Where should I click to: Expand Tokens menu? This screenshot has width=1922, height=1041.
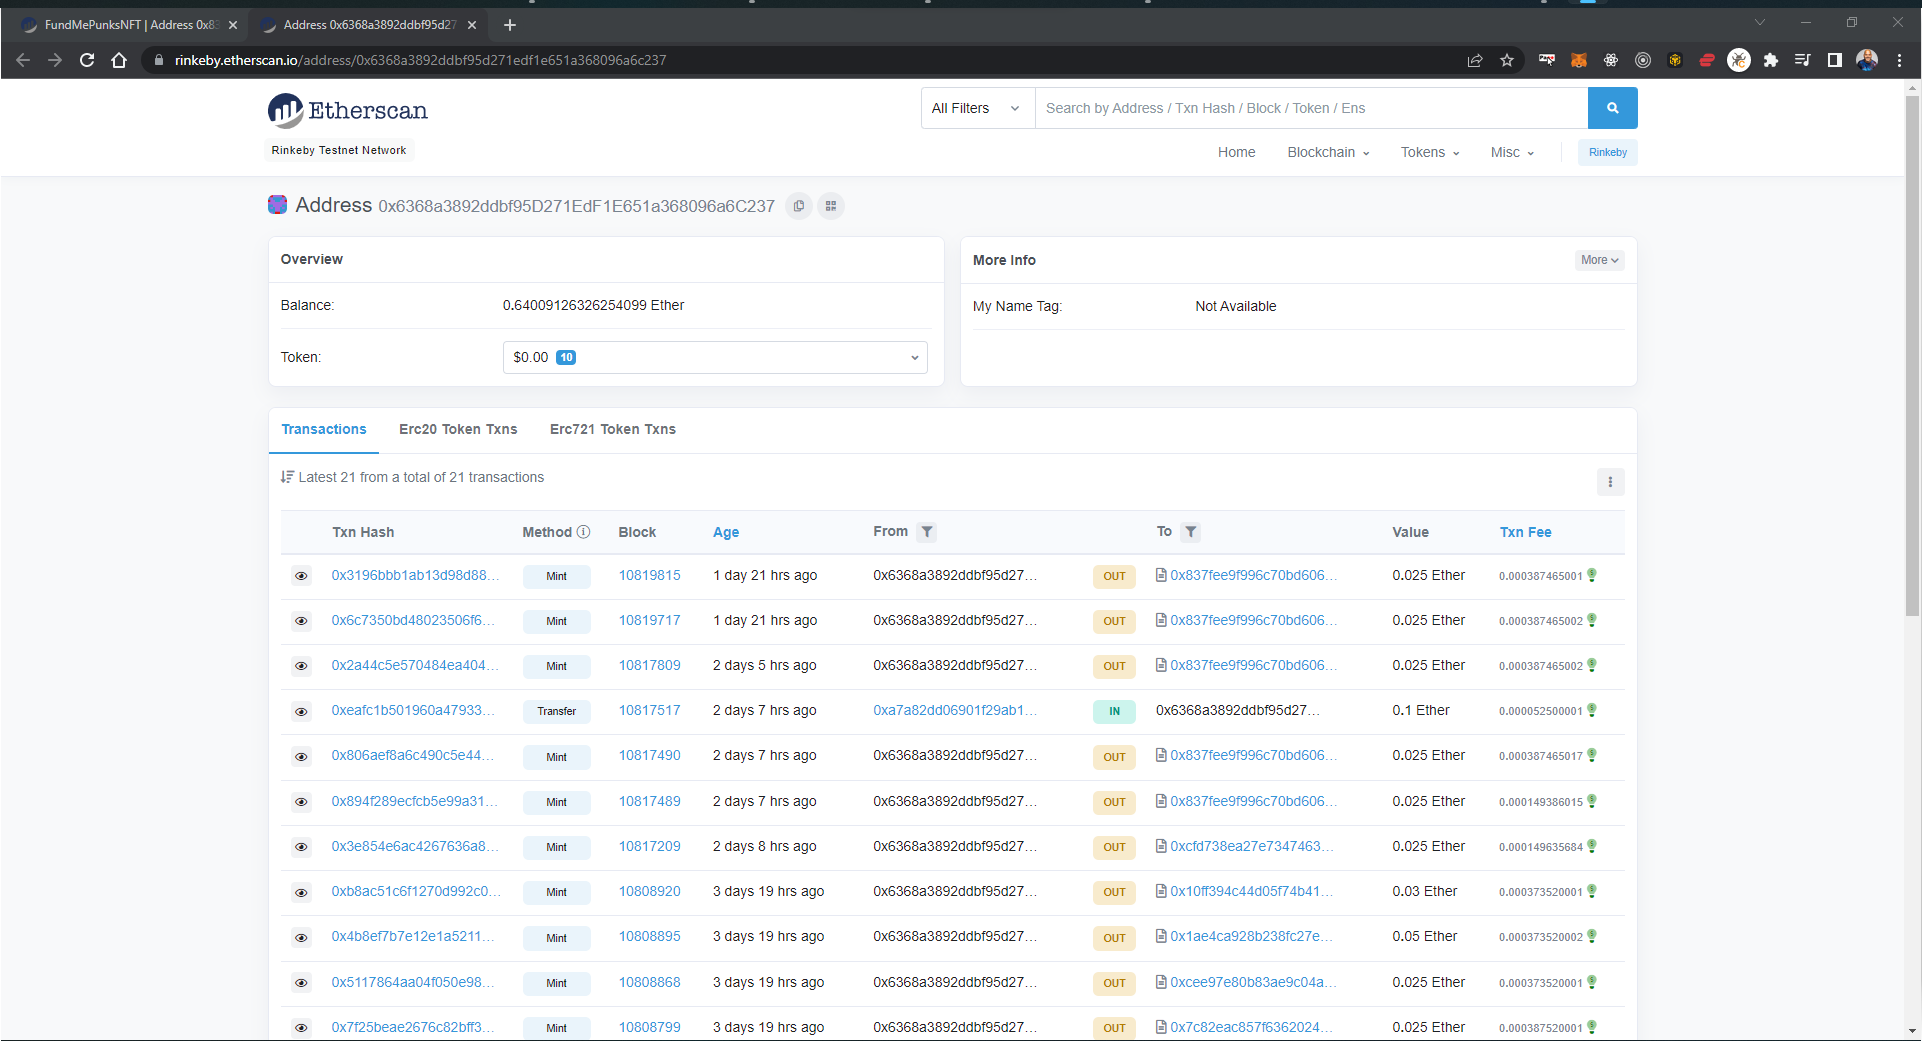[x=1430, y=152]
